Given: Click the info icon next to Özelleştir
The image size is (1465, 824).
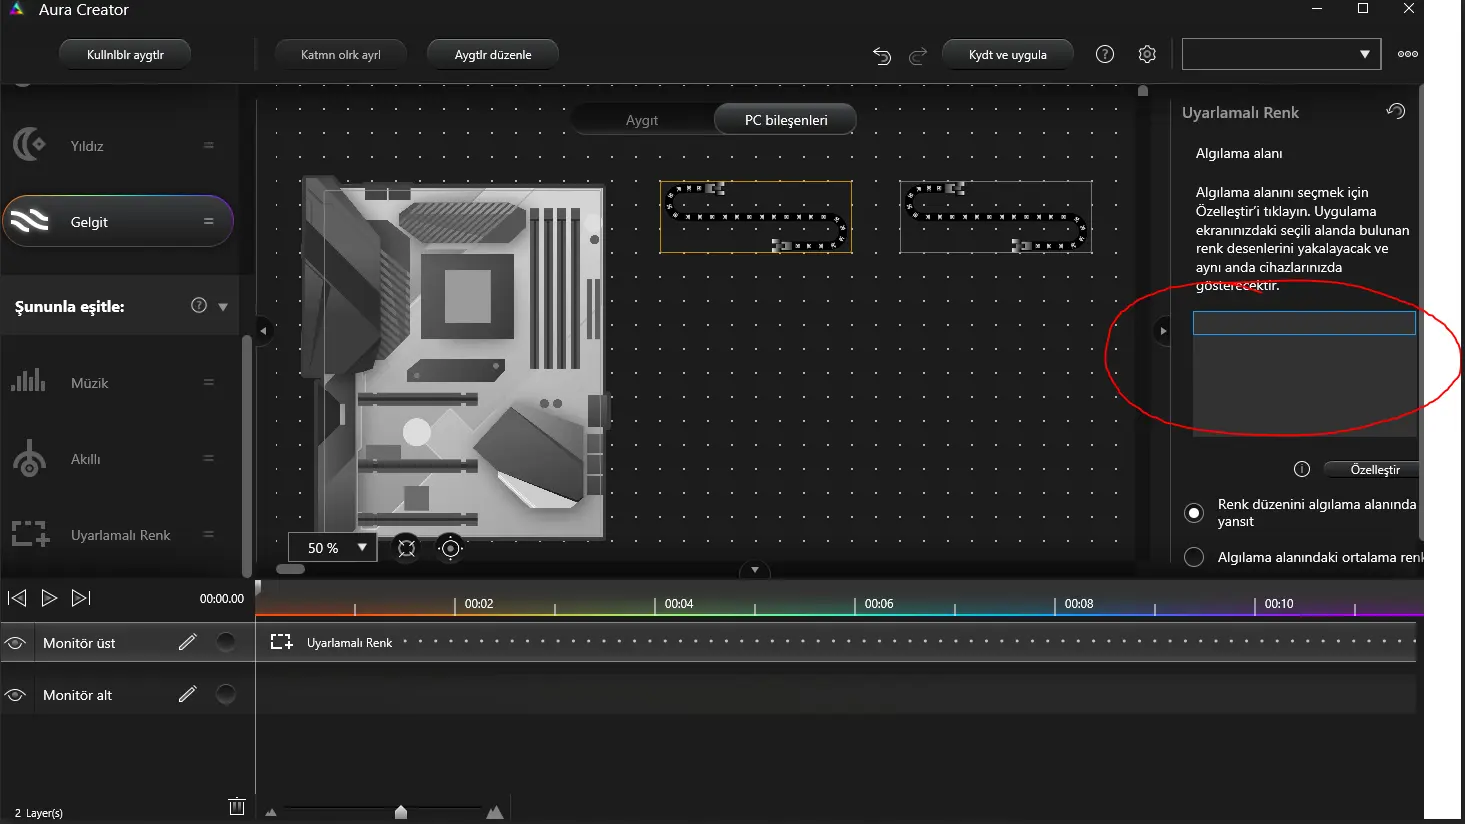Looking at the screenshot, I should click(1302, 469).
